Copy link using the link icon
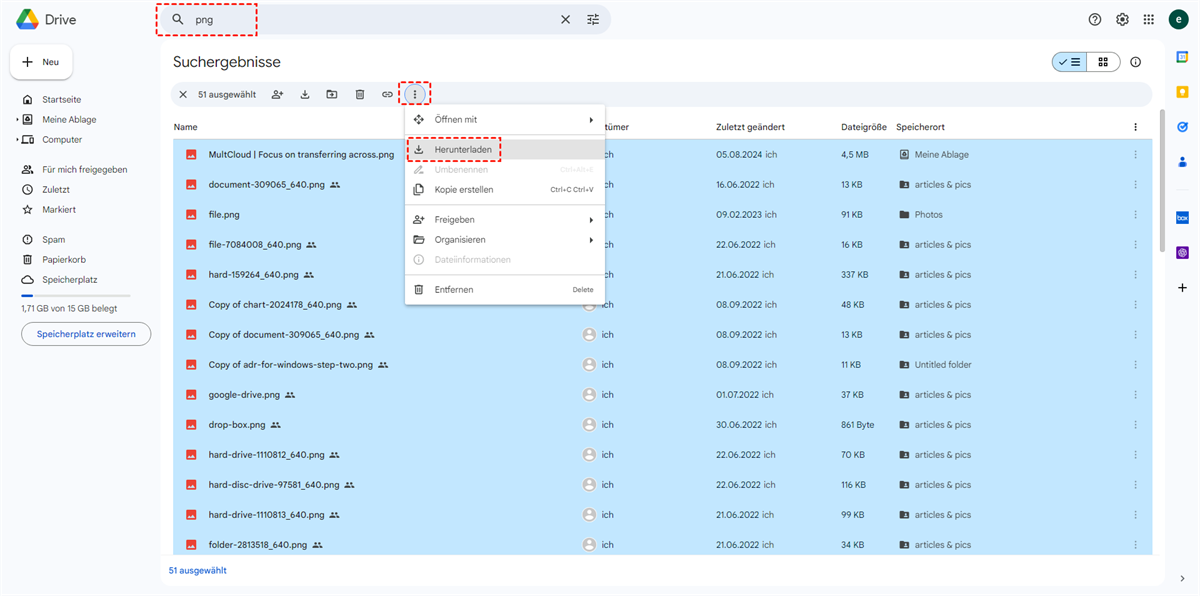The width and height of the screenshot is (1200, 596). click(387, 95)
